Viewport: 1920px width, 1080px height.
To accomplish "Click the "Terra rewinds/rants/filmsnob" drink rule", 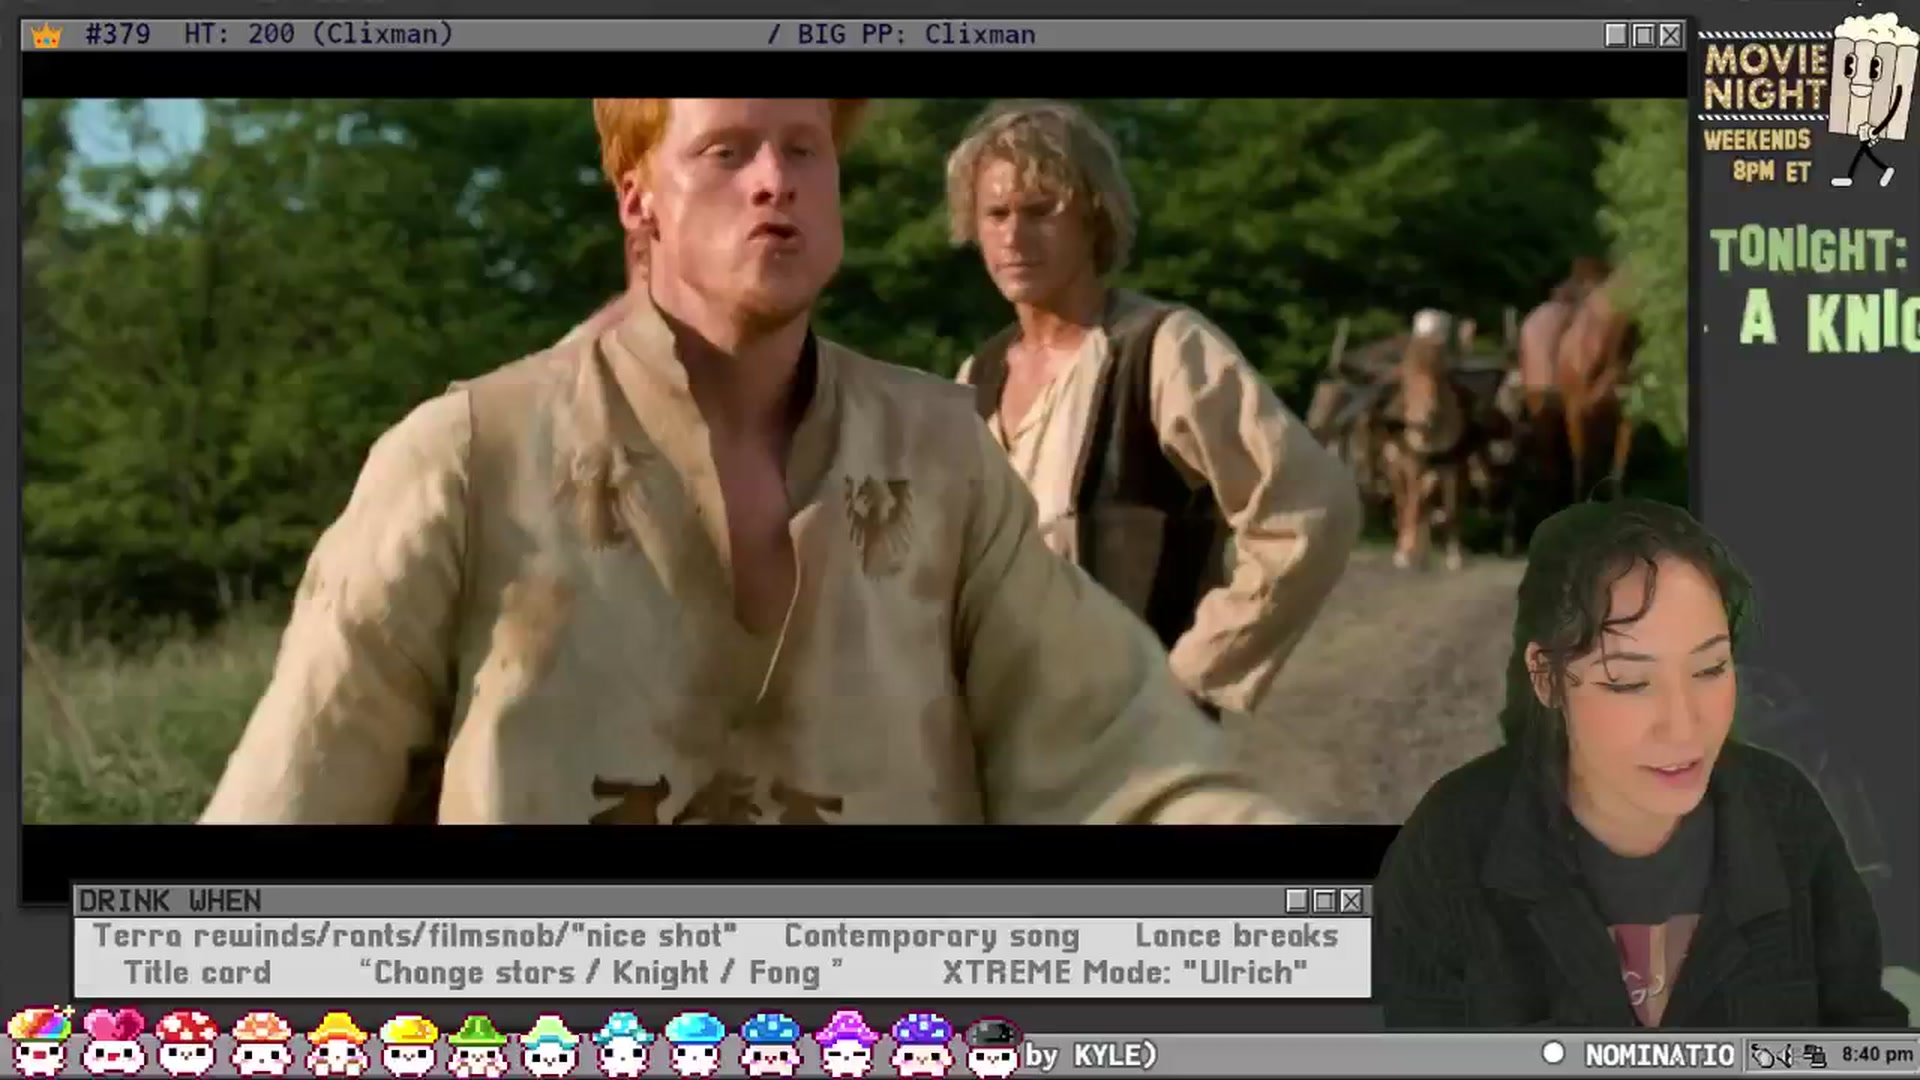I will 415,936.
